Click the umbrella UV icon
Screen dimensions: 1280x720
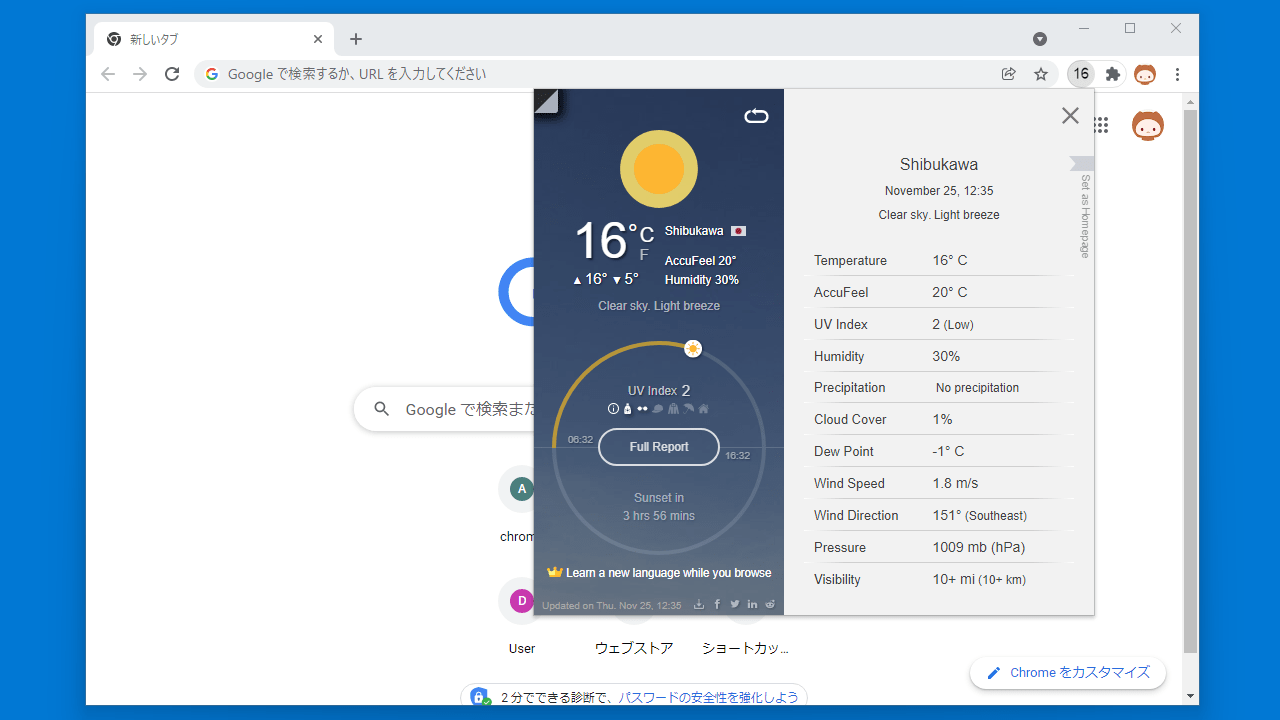point(688,408)
